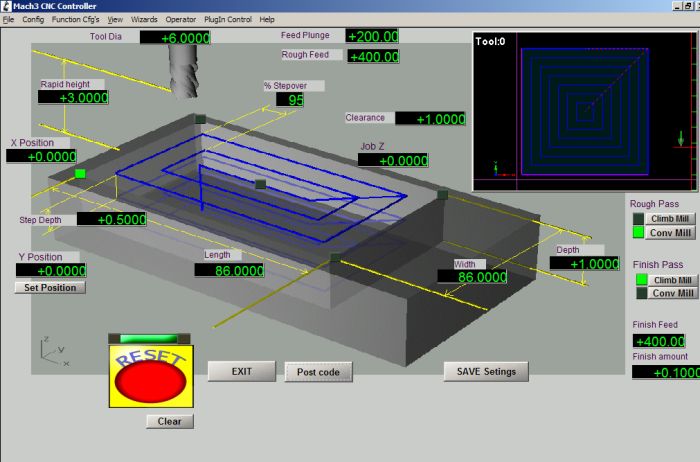700x462 pixels.
Task: Click the % Stepover value field
Action: pos(290,100)
